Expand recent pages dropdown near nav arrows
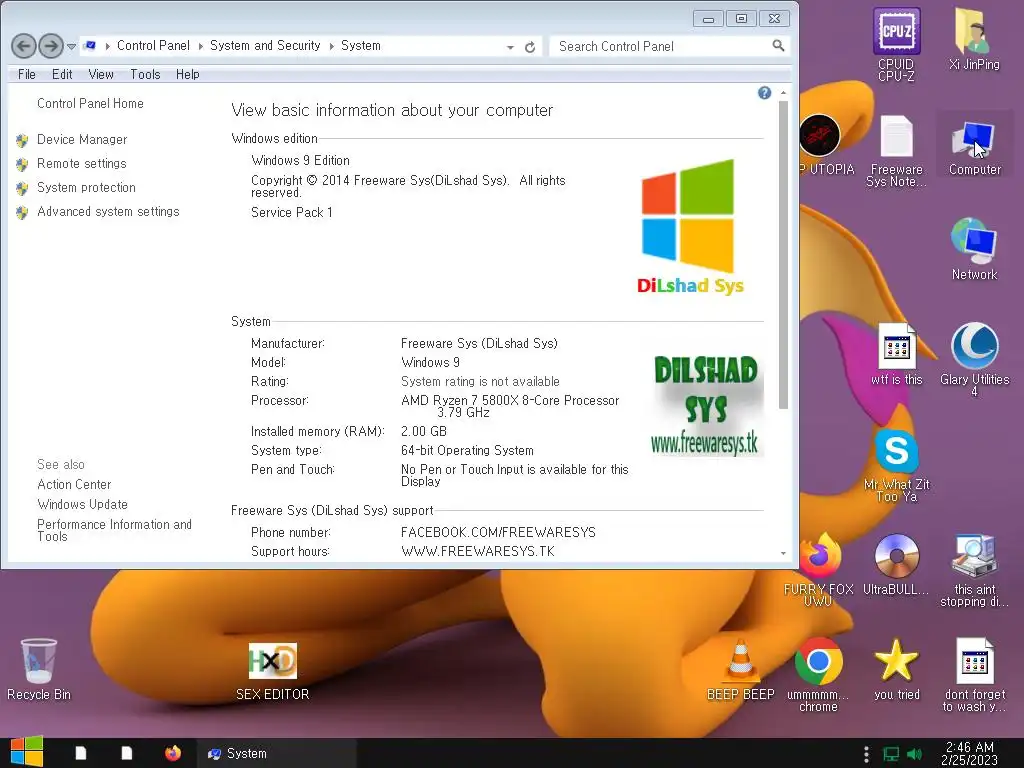The image size is (1024, 768). click(72, 46)
